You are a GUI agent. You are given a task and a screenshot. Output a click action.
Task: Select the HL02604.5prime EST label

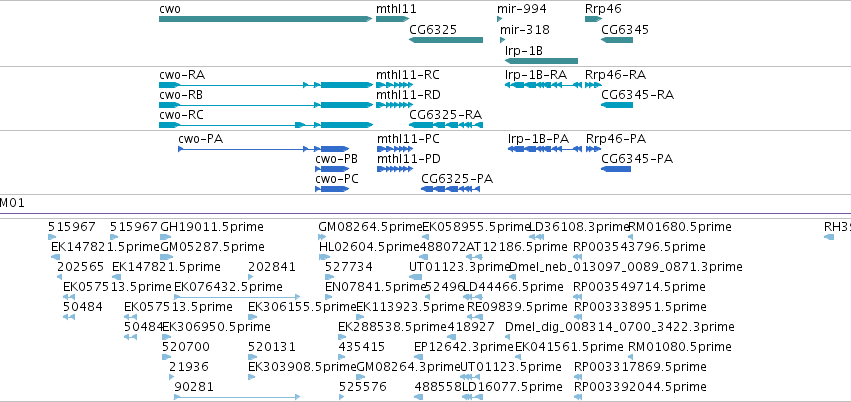[x=370, y=247]
